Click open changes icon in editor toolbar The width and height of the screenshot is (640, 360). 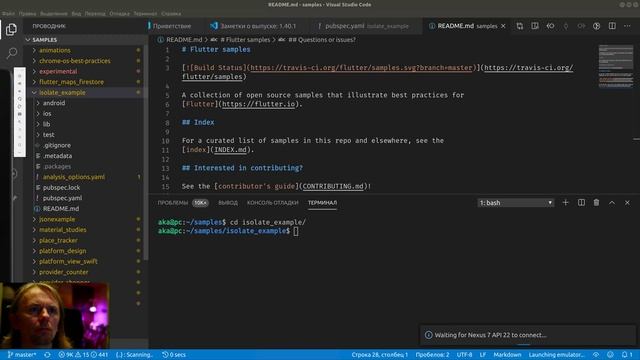(x=520, y=26)
